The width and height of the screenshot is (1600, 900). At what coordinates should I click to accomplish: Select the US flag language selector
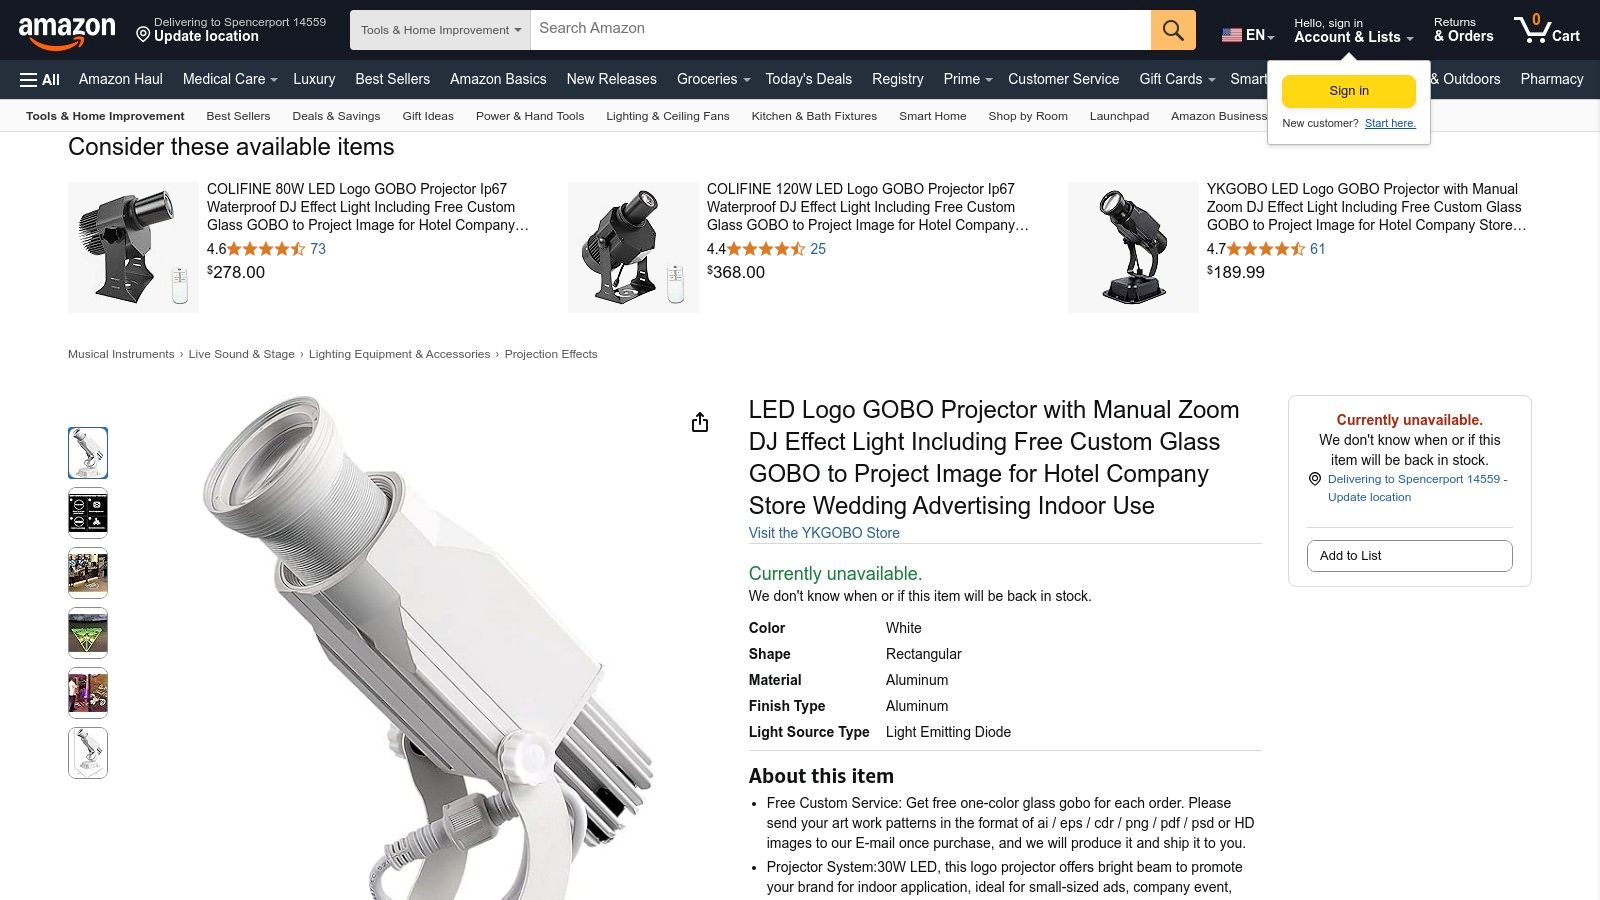coord(1248,35)
